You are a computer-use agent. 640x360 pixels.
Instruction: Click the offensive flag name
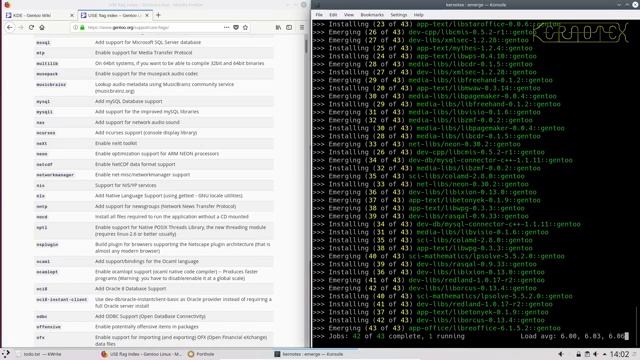[48, 327]
